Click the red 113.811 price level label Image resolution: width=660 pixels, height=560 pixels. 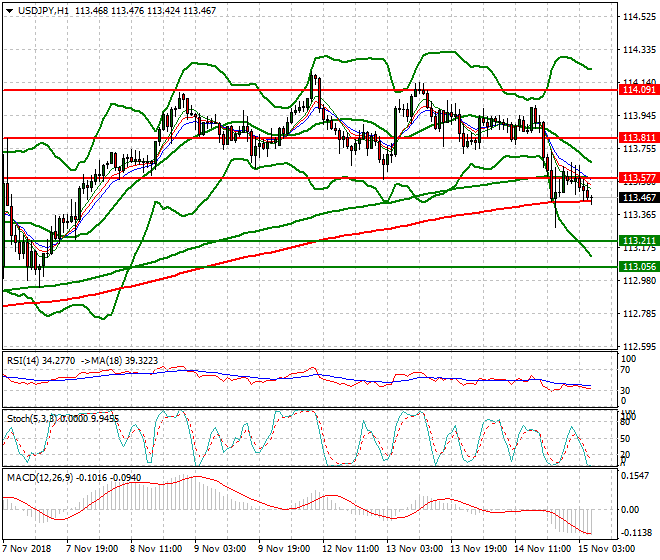point(639,138)
